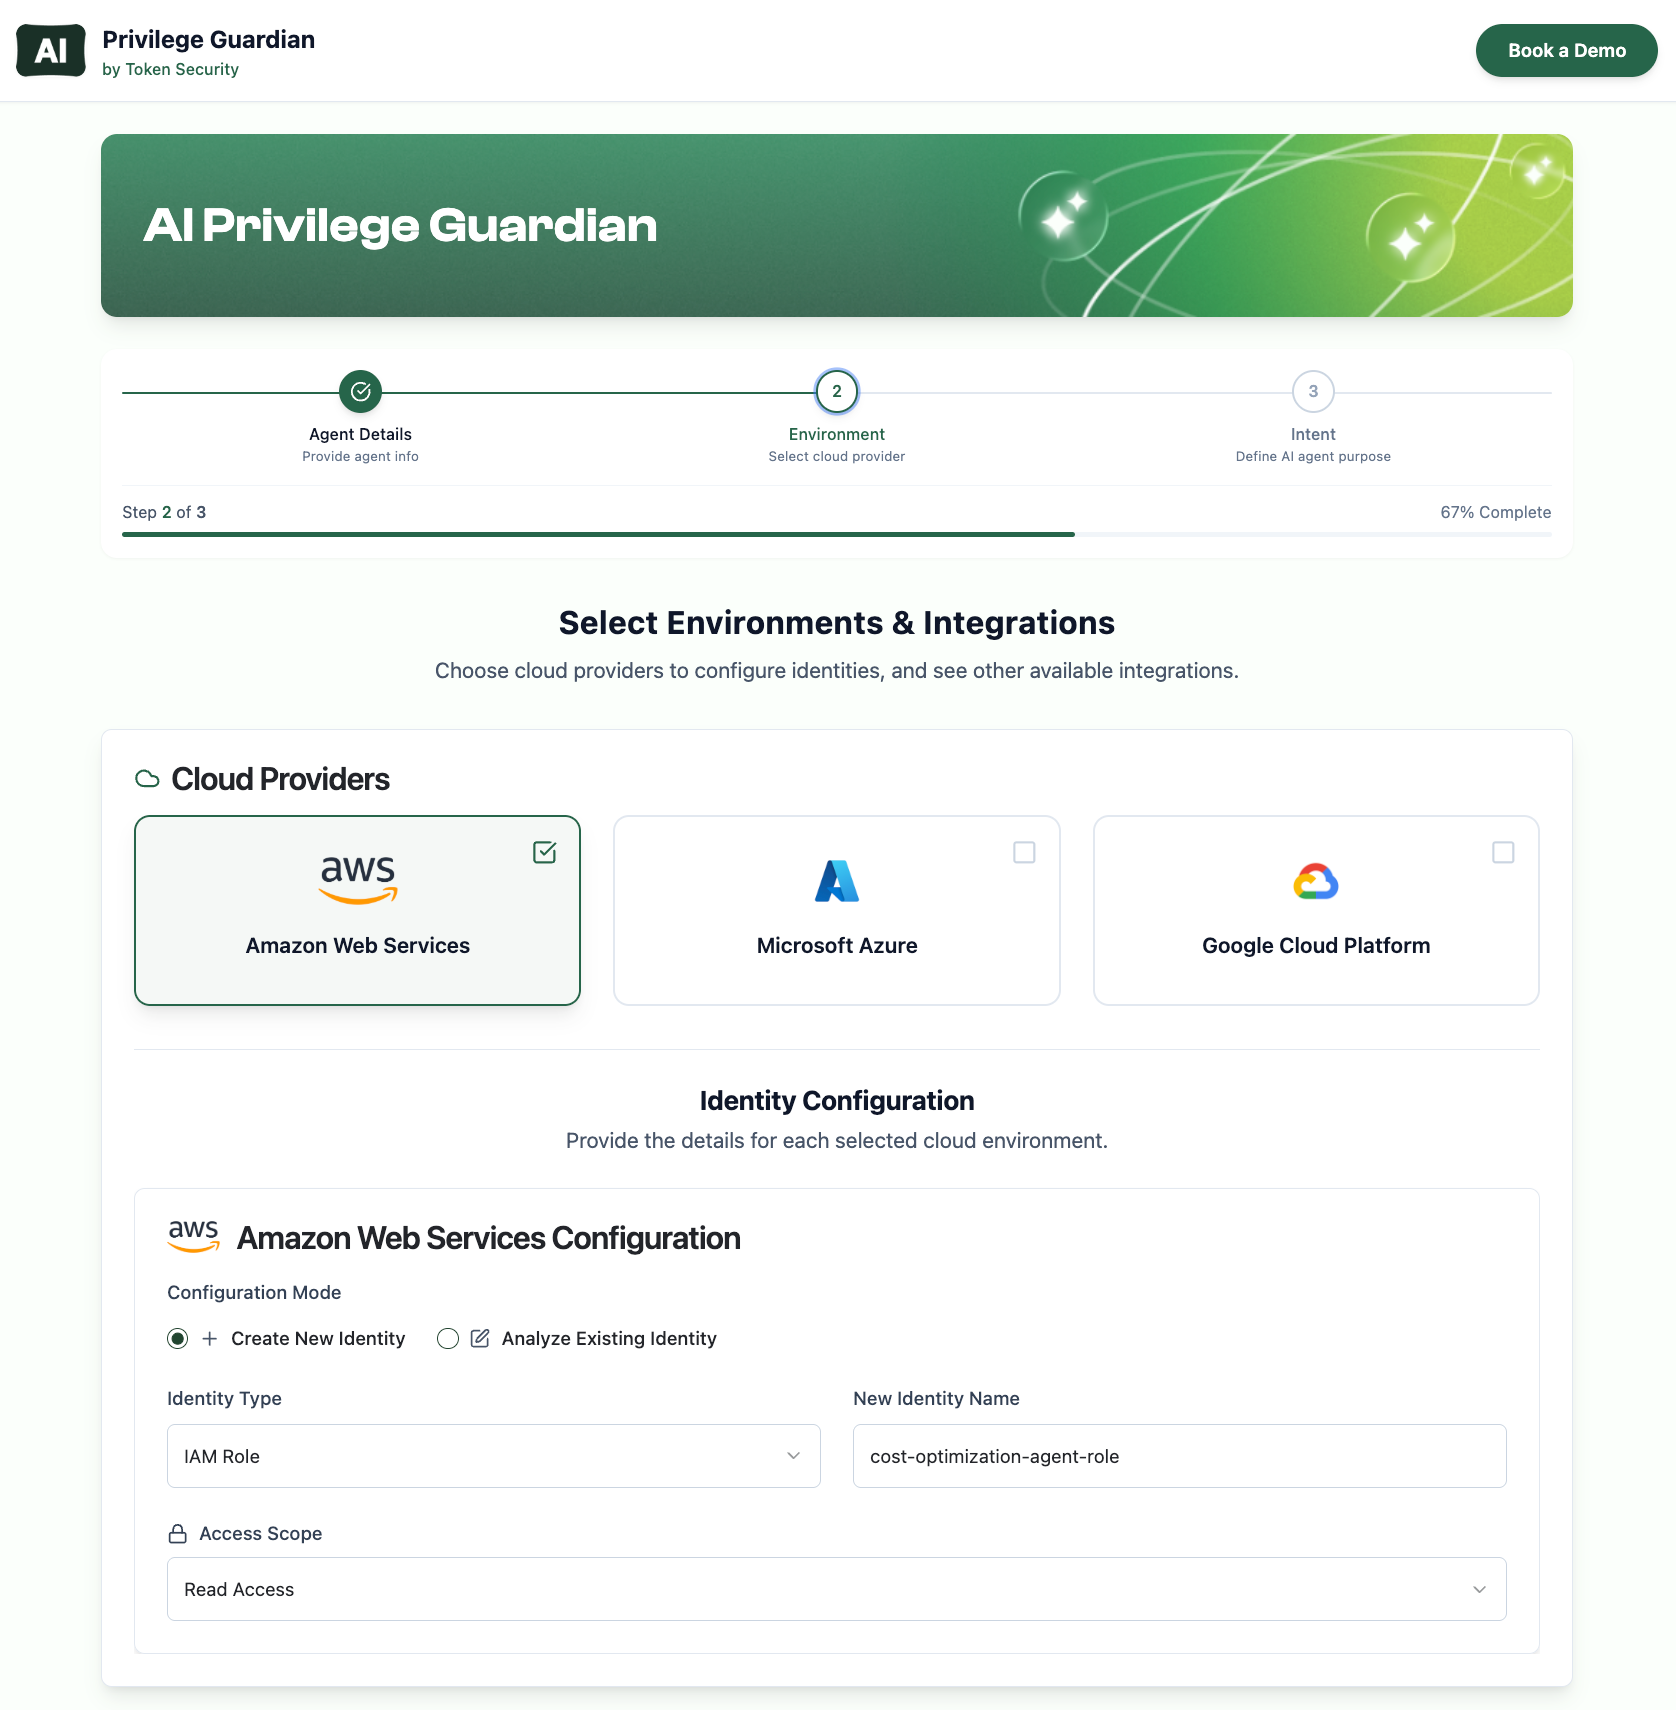
Task: Click the Google Cloud logo
Action: (x=1316, y=881)
